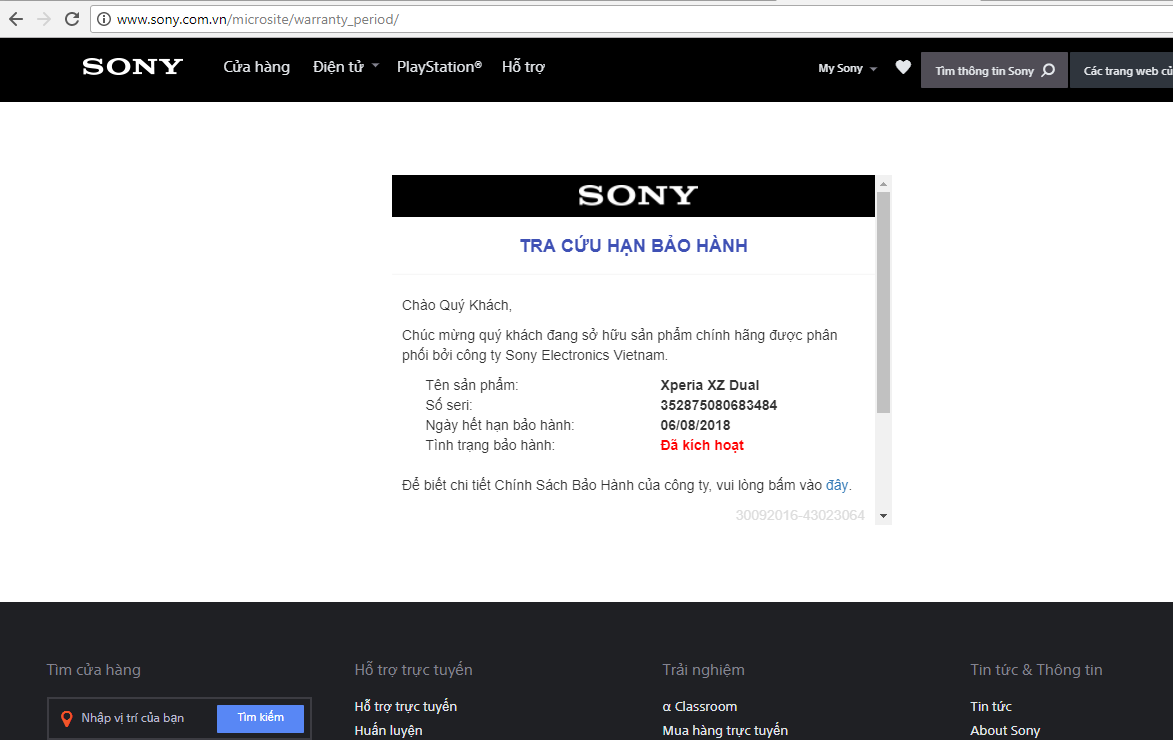The width and height of the screenshot is (1173, 740).
Task: Open the α Classroom footer link
Action: pos(699,706)
